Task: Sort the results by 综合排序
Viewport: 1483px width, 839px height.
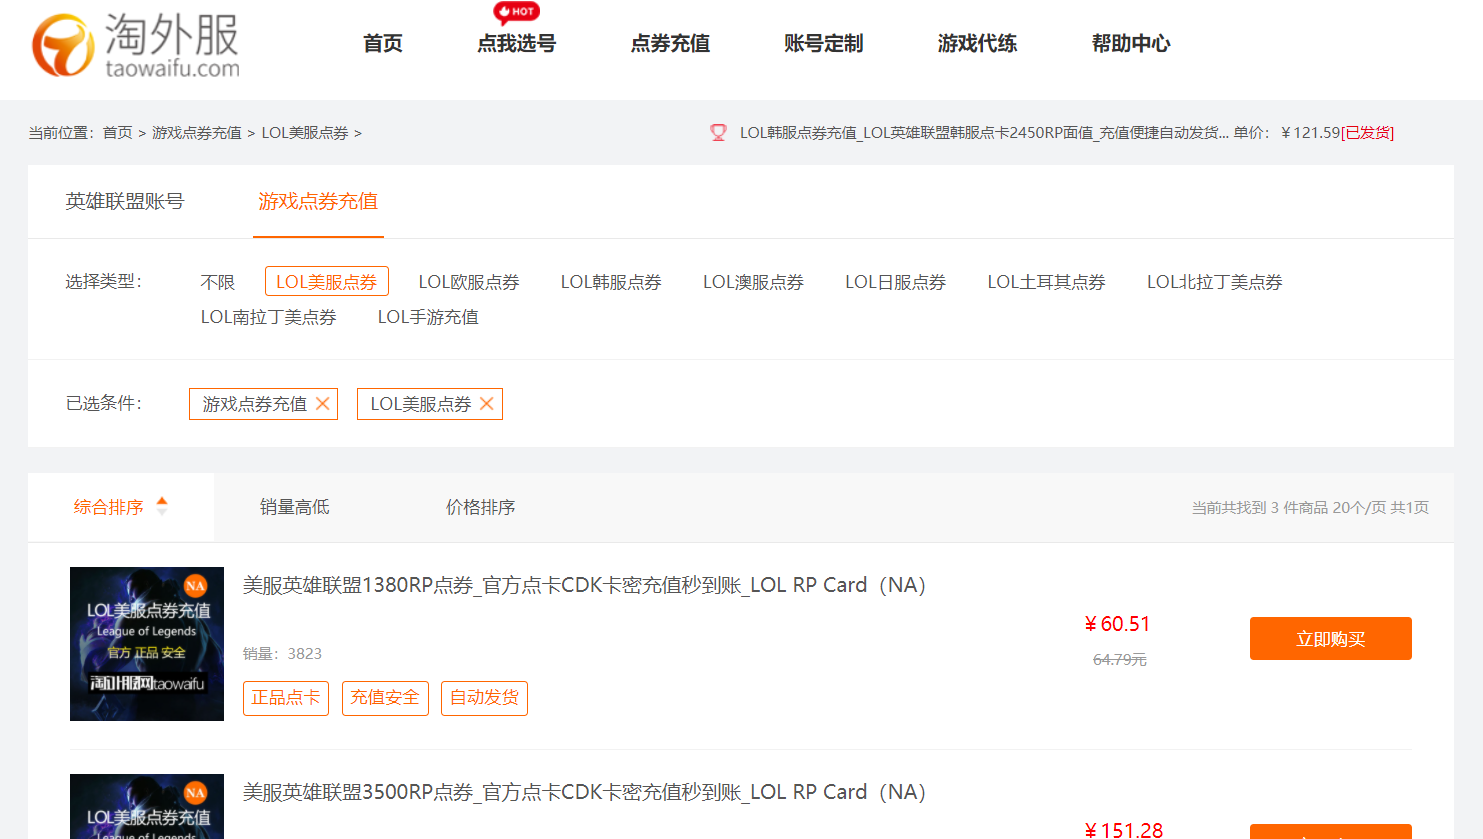Action: (109, 507)
